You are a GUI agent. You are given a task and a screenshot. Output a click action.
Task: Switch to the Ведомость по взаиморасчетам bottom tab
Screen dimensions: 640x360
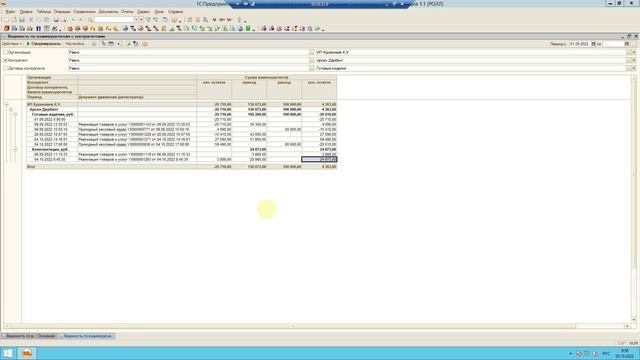point(87,336)
